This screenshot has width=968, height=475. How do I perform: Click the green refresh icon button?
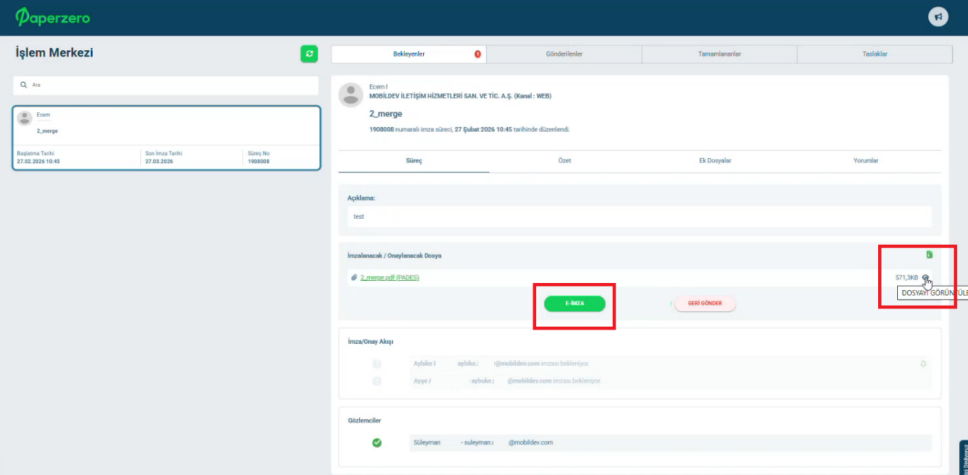309,54
